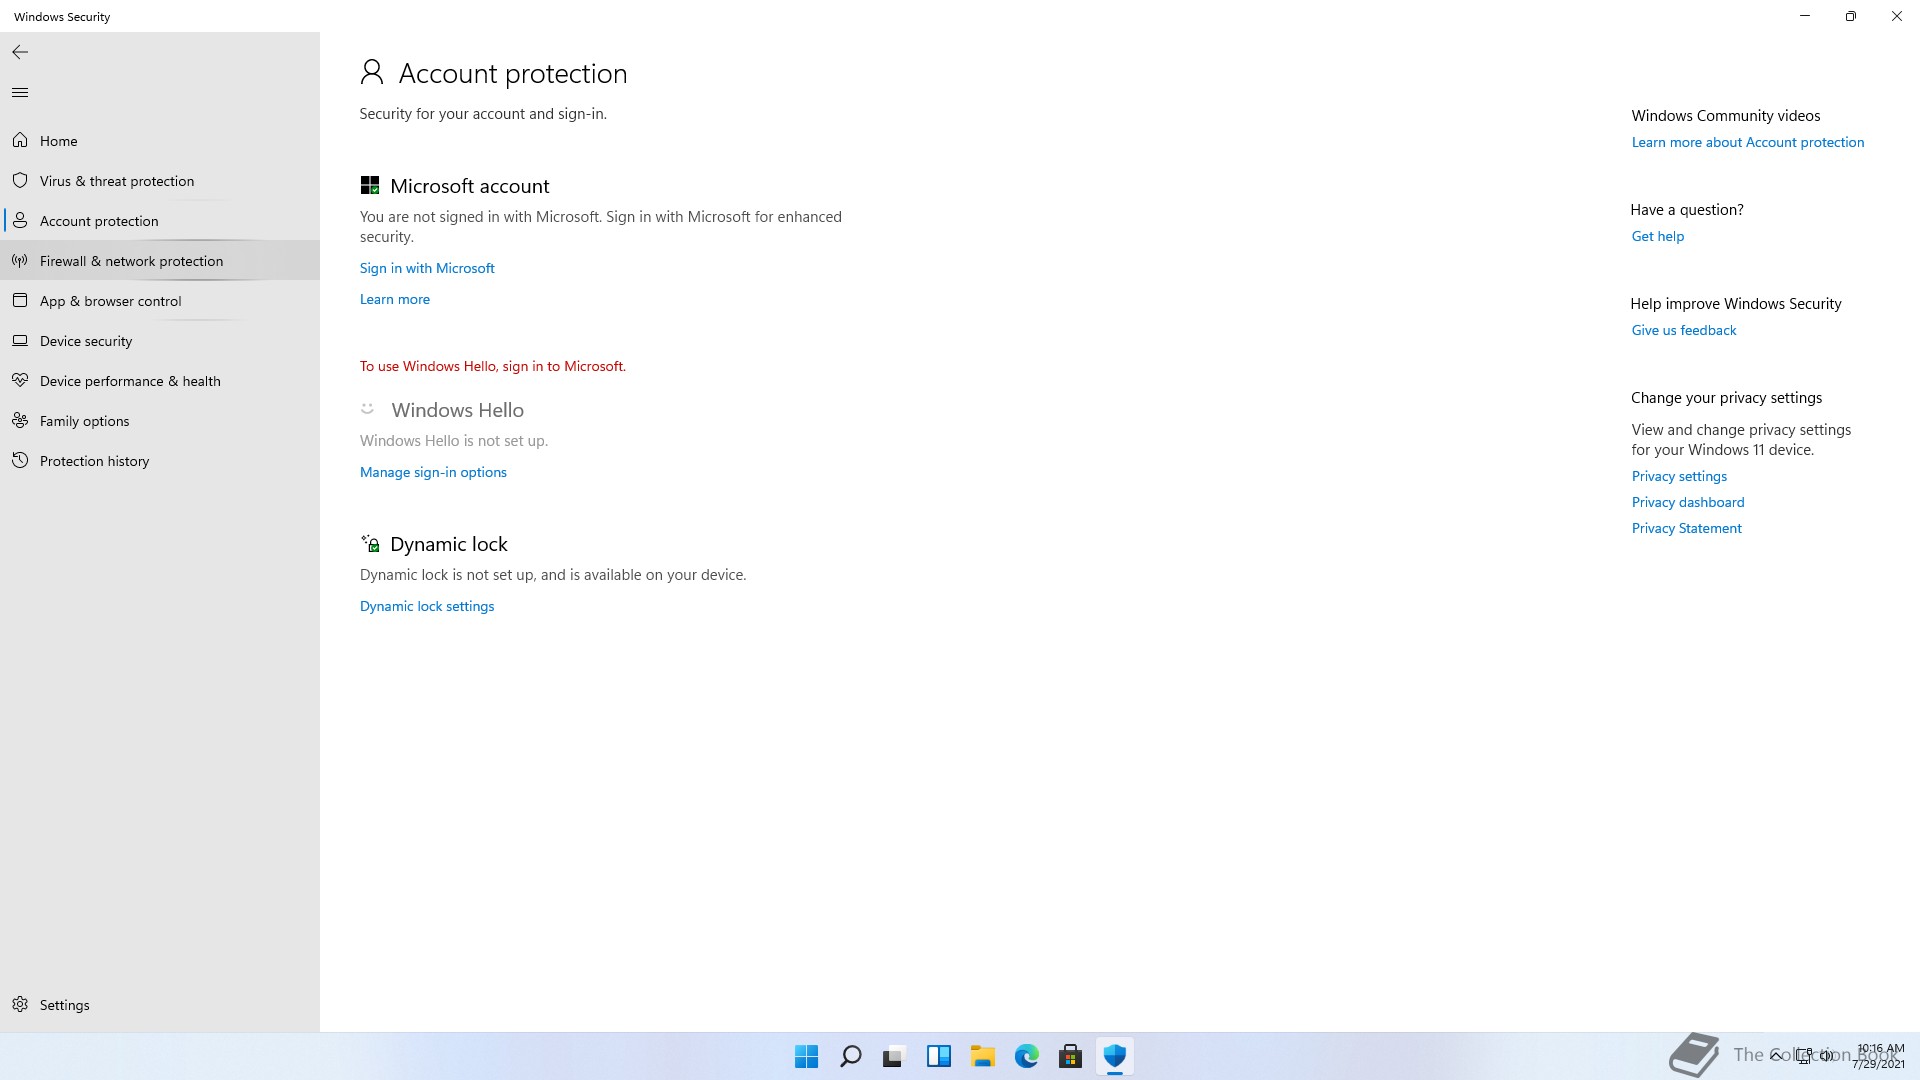Screen dimensions: 1920x1080
Task: Click the Account protection page title
Action: 513,73
